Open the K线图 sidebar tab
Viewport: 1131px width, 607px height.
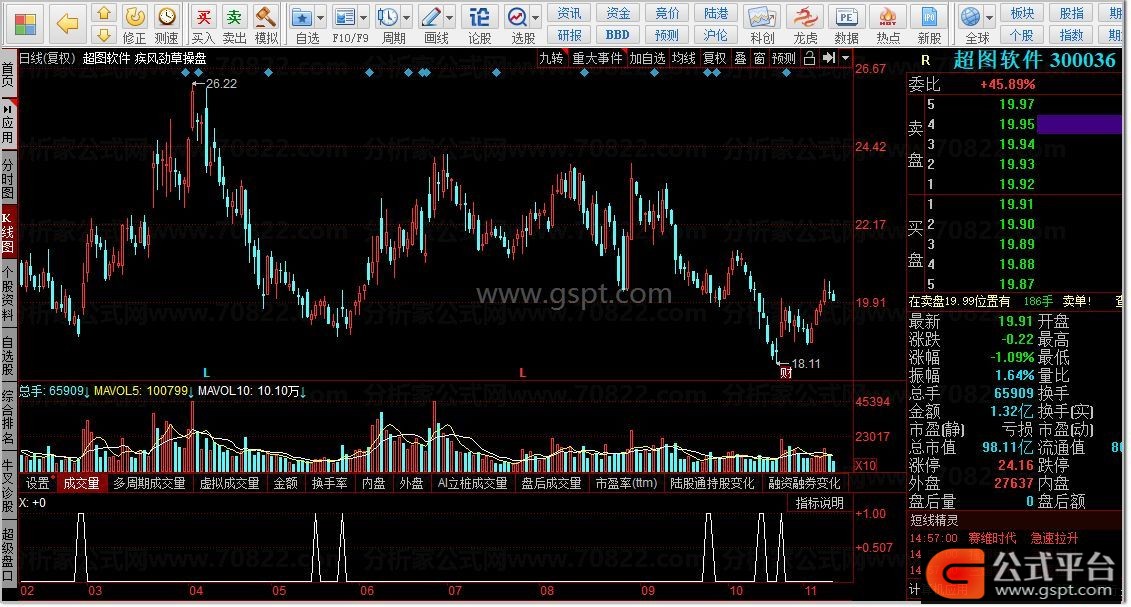(x=8, y=233)
